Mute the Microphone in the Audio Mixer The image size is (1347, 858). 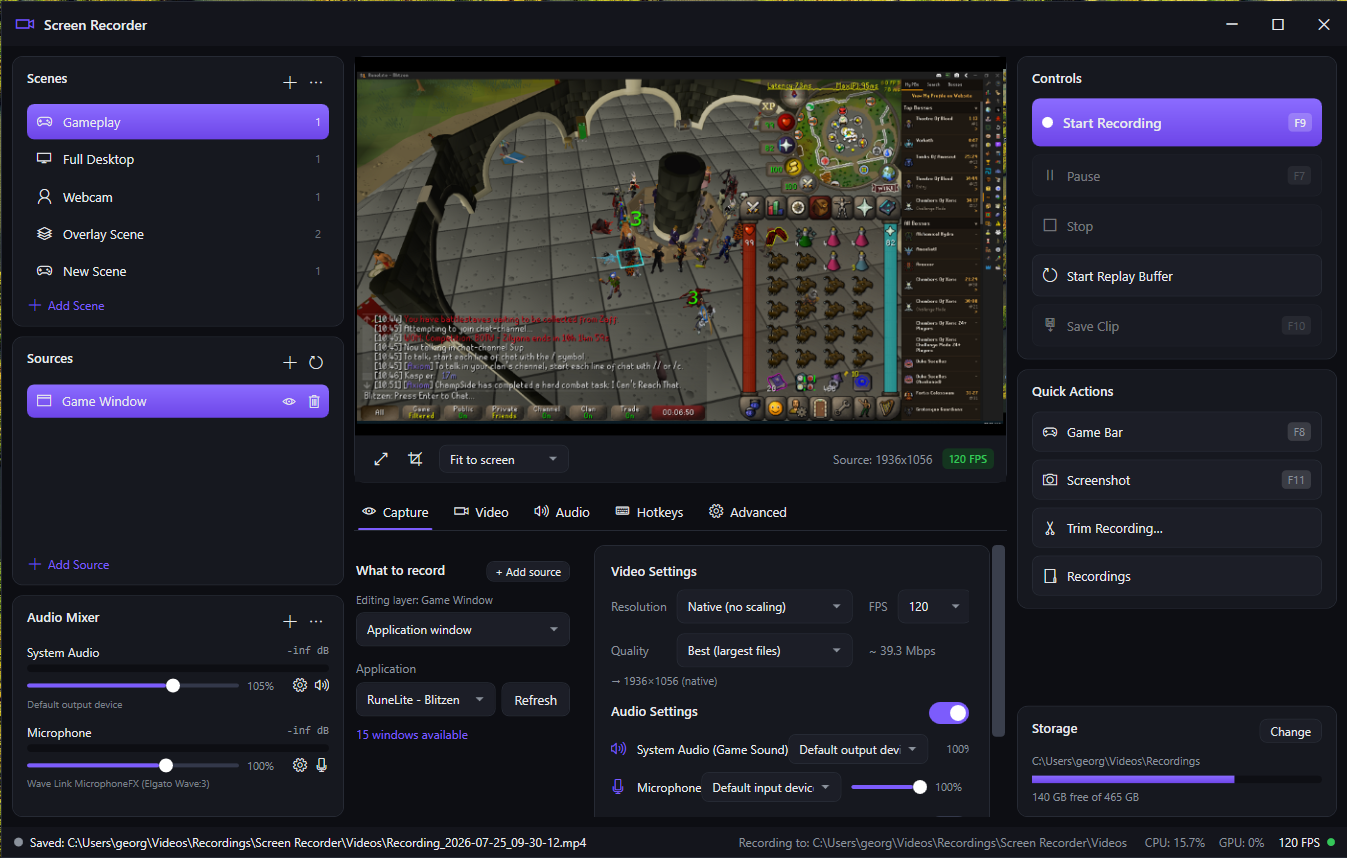(x=321, y=765)
